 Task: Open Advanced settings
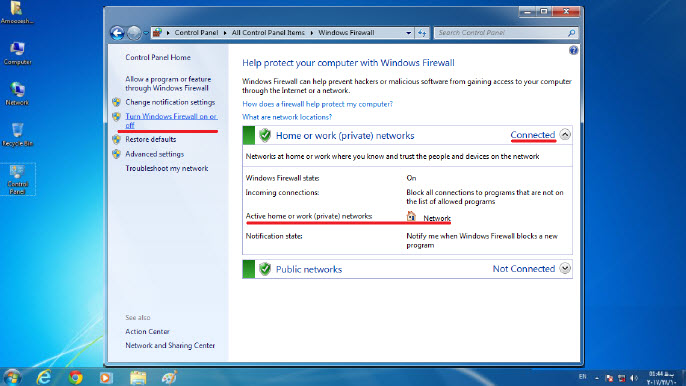coord(154,154)
